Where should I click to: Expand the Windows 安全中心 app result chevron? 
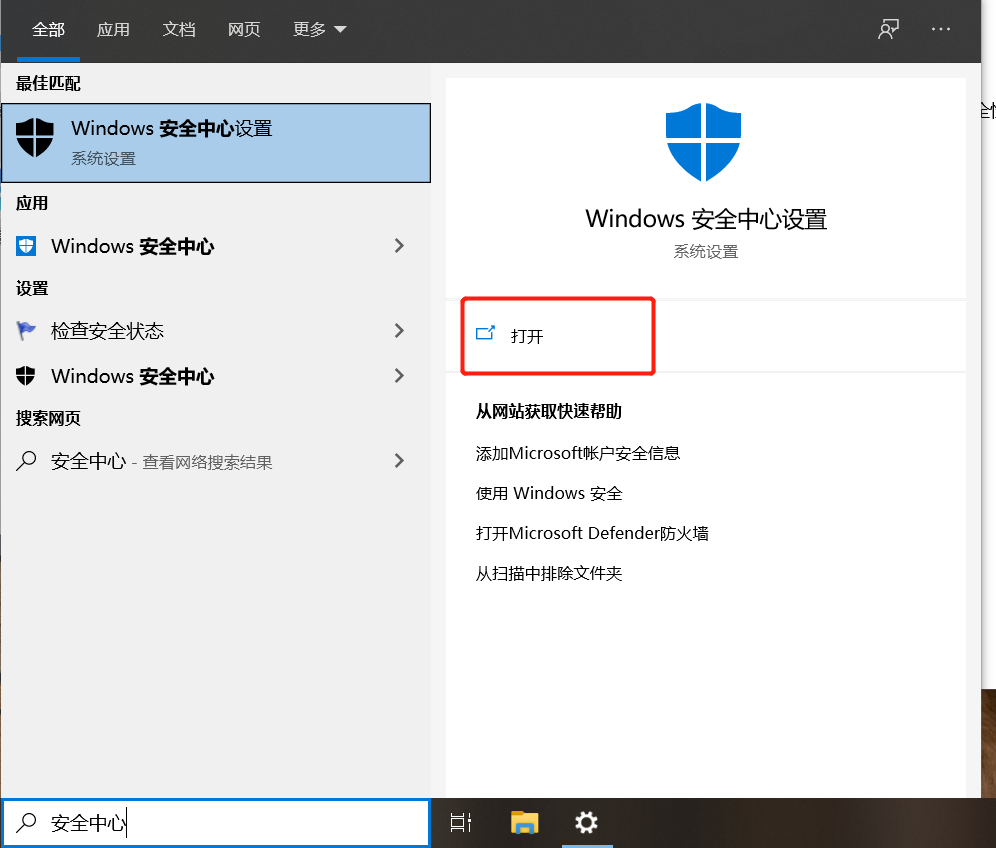coord(399,246)
